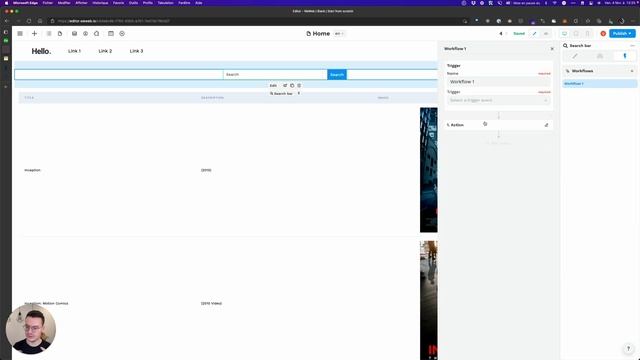Screen dimensions: 640x360
Task: Click Link 3 in page header
Action: coord(136,51)
